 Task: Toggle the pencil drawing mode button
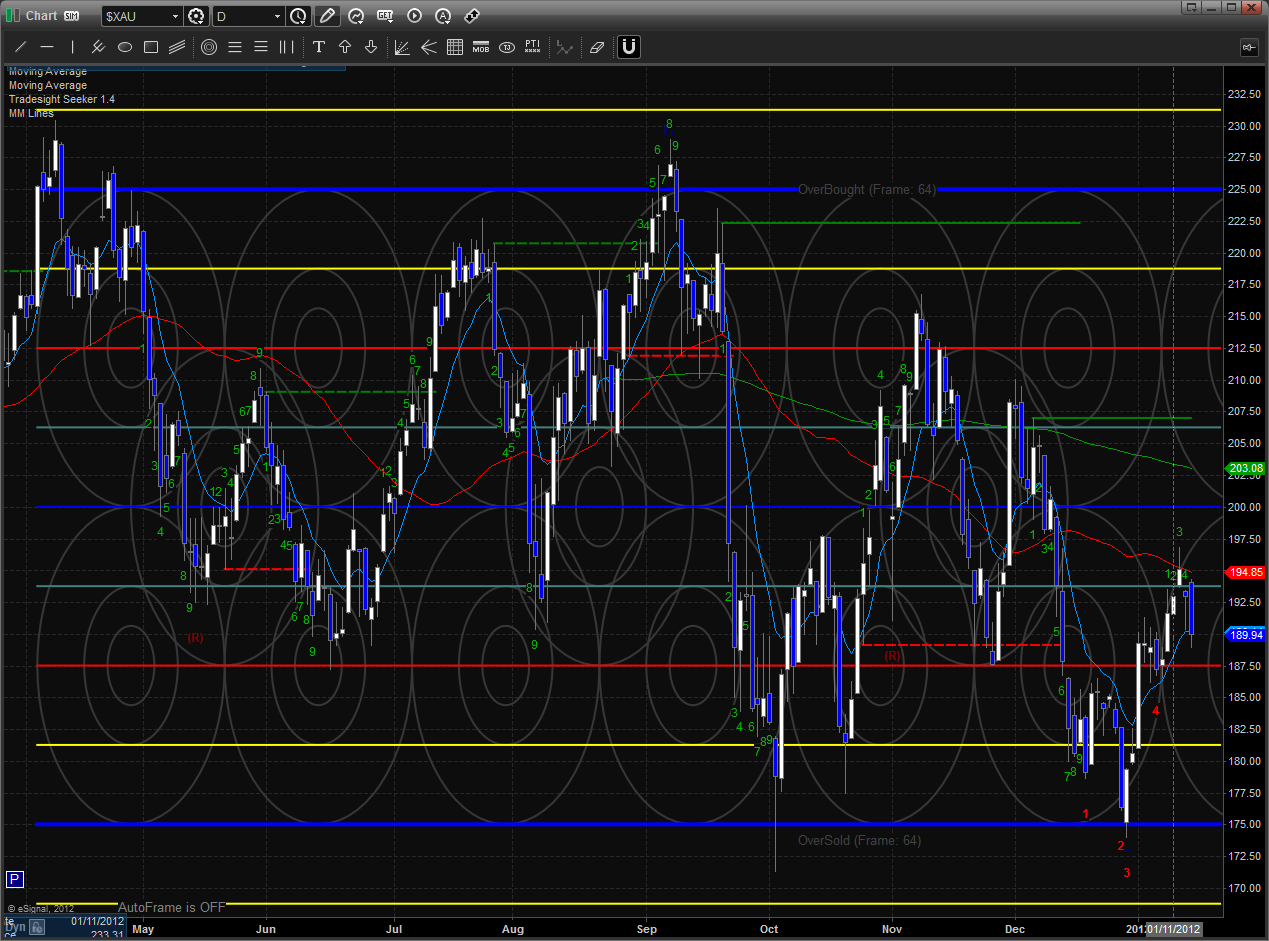click(x=327, y=16)
